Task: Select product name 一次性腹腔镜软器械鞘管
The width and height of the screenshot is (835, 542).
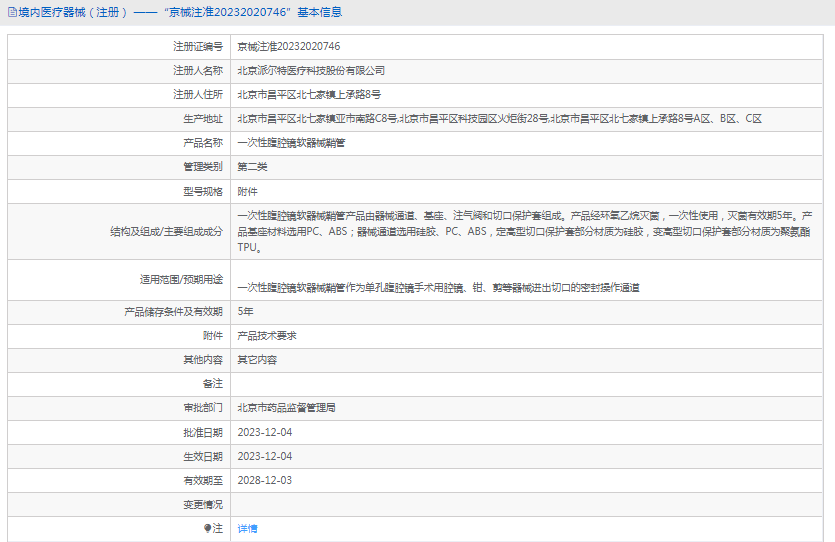Action: tap(291, 143)
